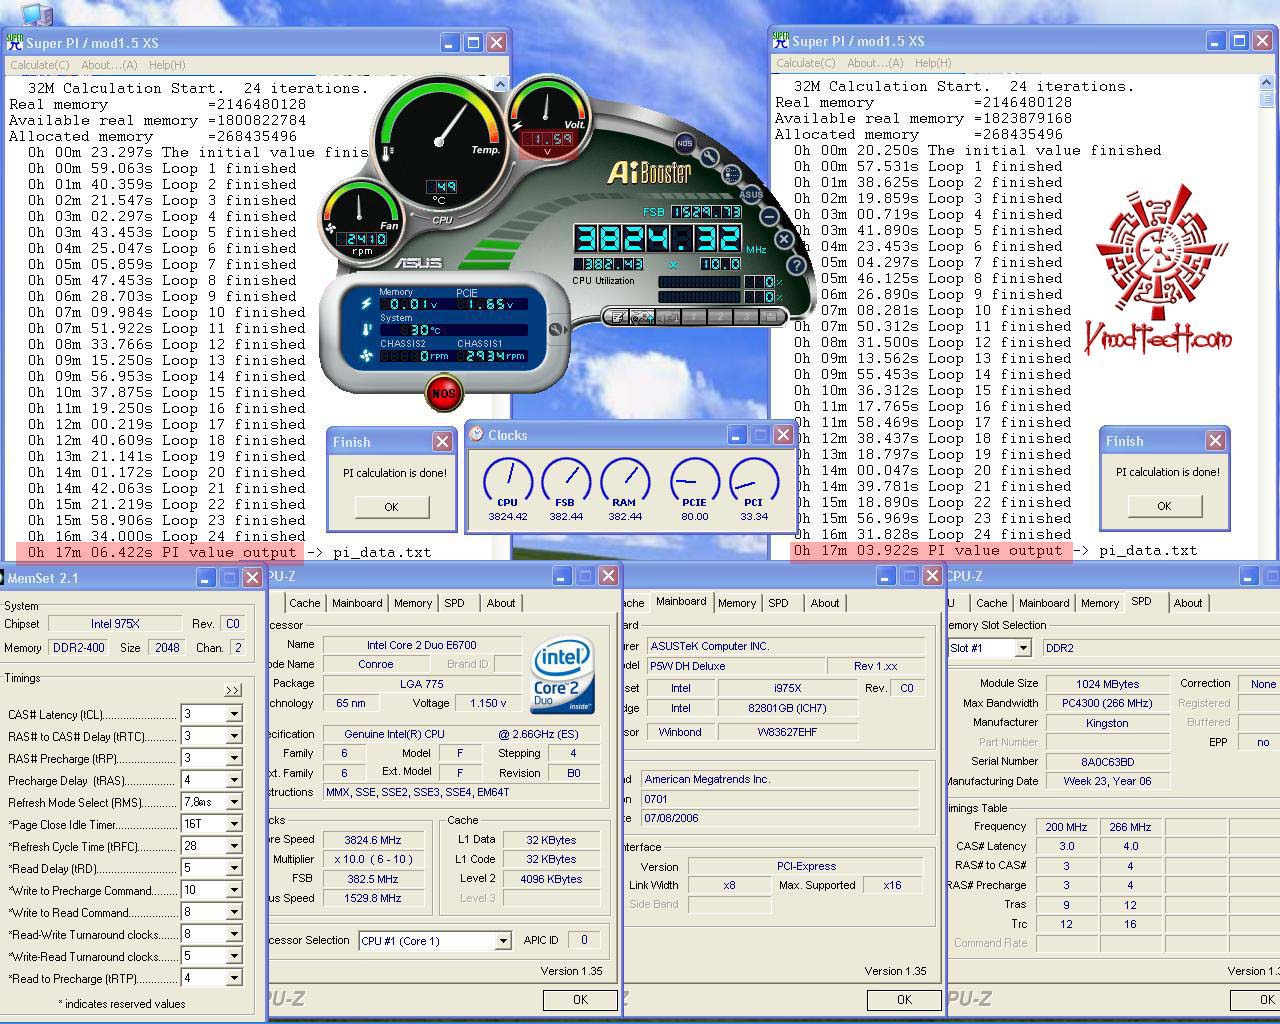Click the >> button in MemSet Timings
The height and width of the screenshot is (1024, 1280).
point(232,690)
